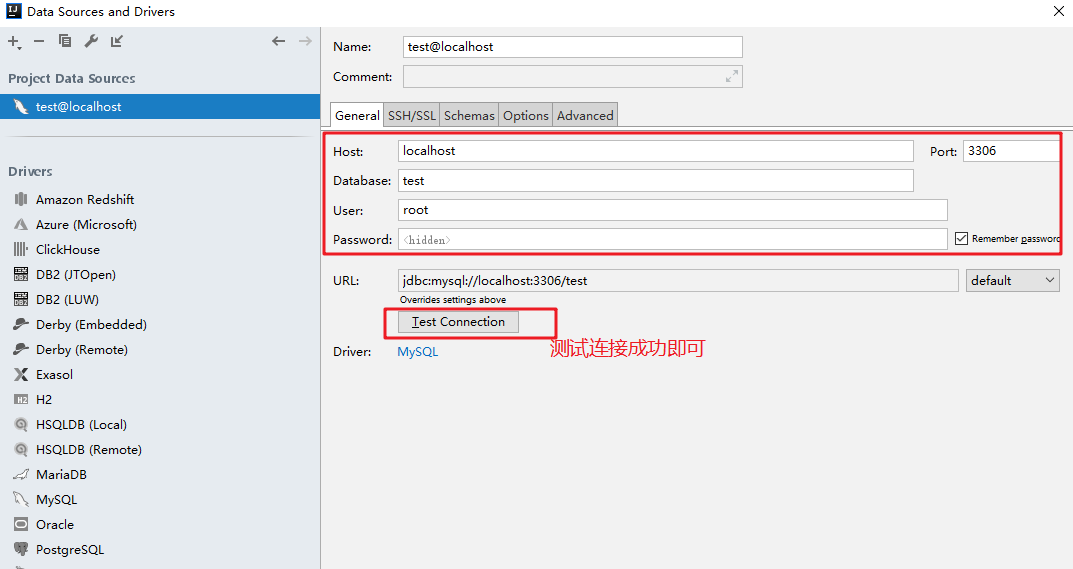
Task: Open the URL type default dropdown
Action: pyautogui.click(x=1013, y=281)
